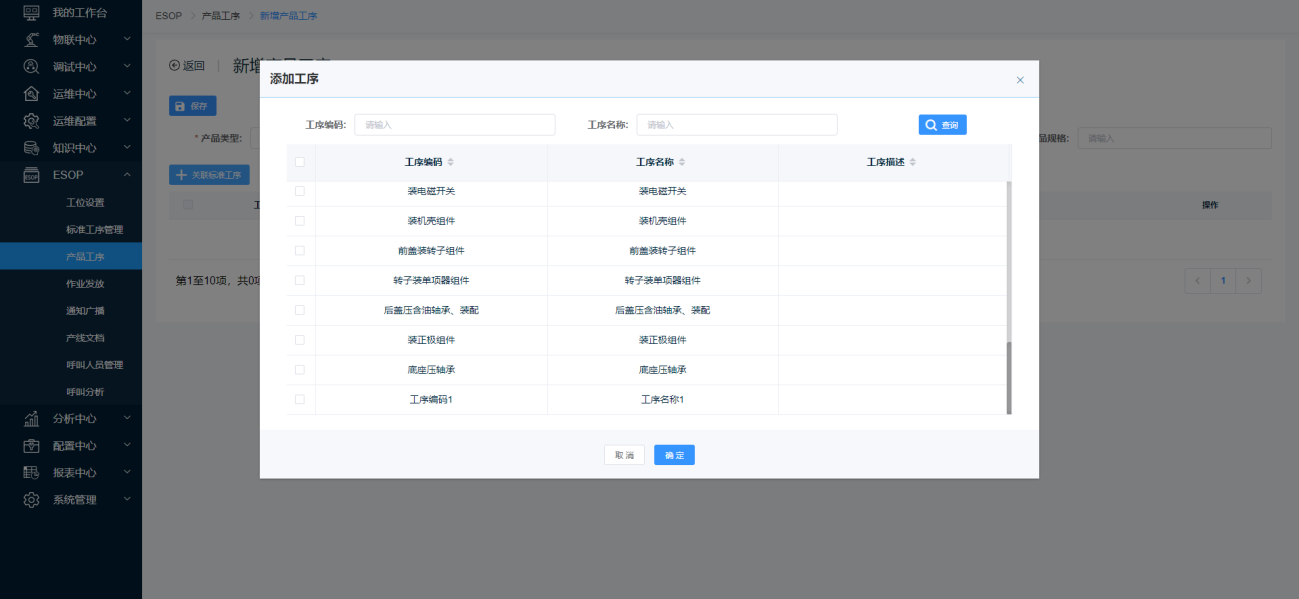Click the 报表中心 sidebar icon
The height and width of the screenshot is (599, 1299).
(x=31, y=473)
